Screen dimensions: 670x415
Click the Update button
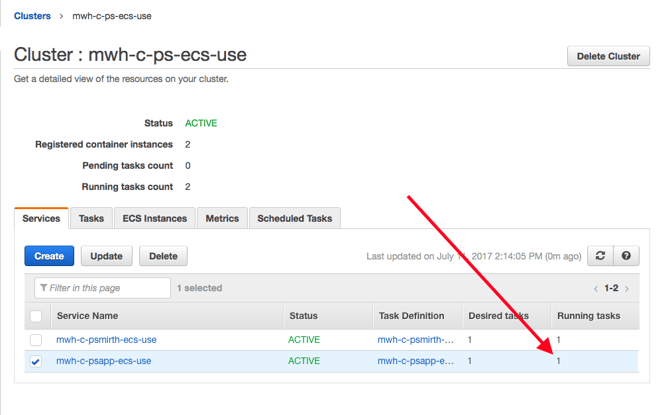click(106, 256)
